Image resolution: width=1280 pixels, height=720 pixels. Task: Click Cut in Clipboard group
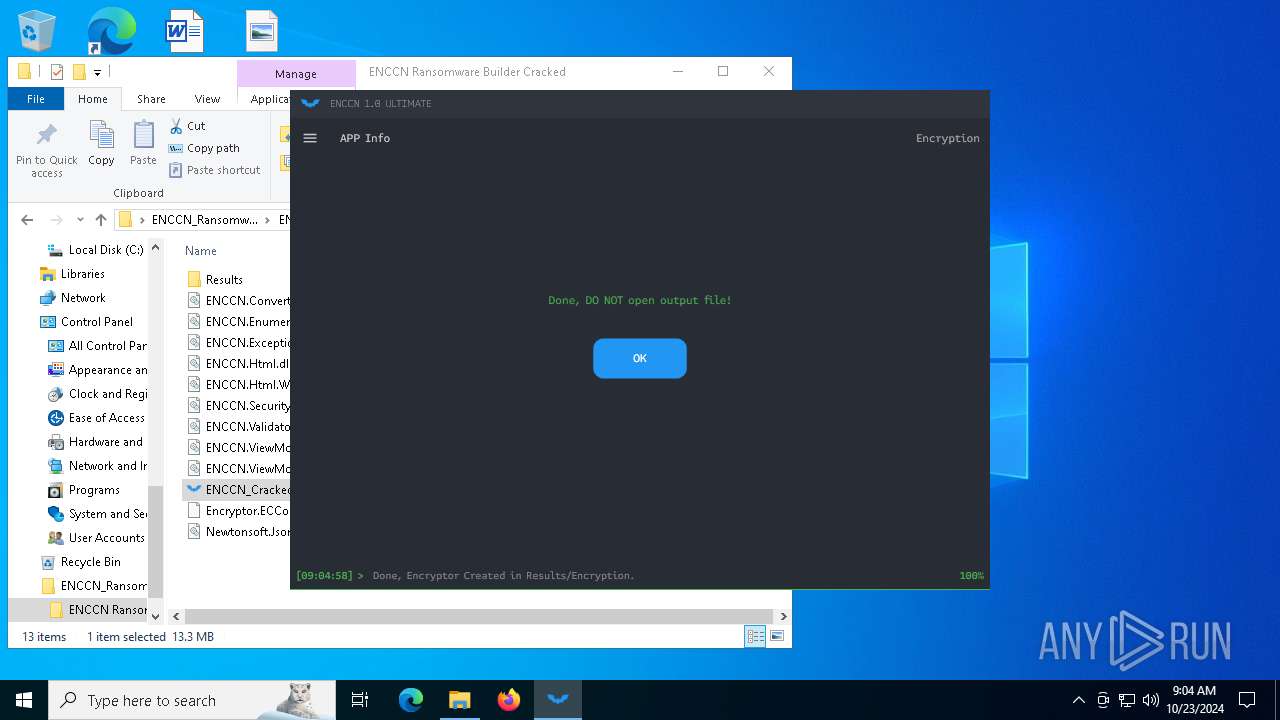tap(187, 126)
